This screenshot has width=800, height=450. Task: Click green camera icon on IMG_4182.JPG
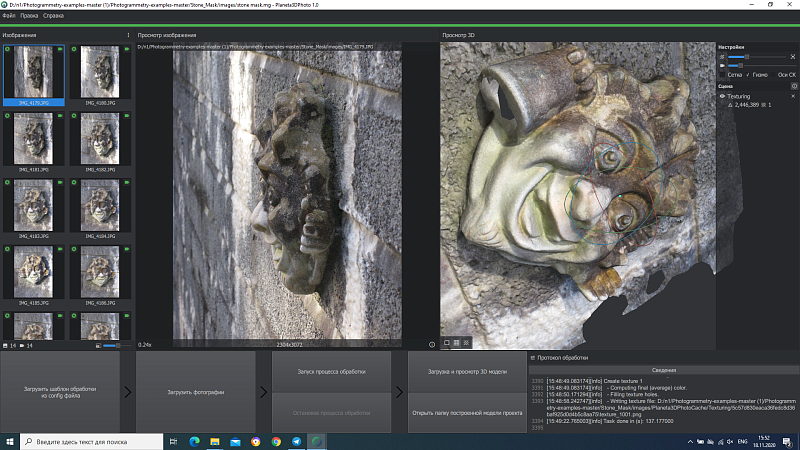click(127, 116)
